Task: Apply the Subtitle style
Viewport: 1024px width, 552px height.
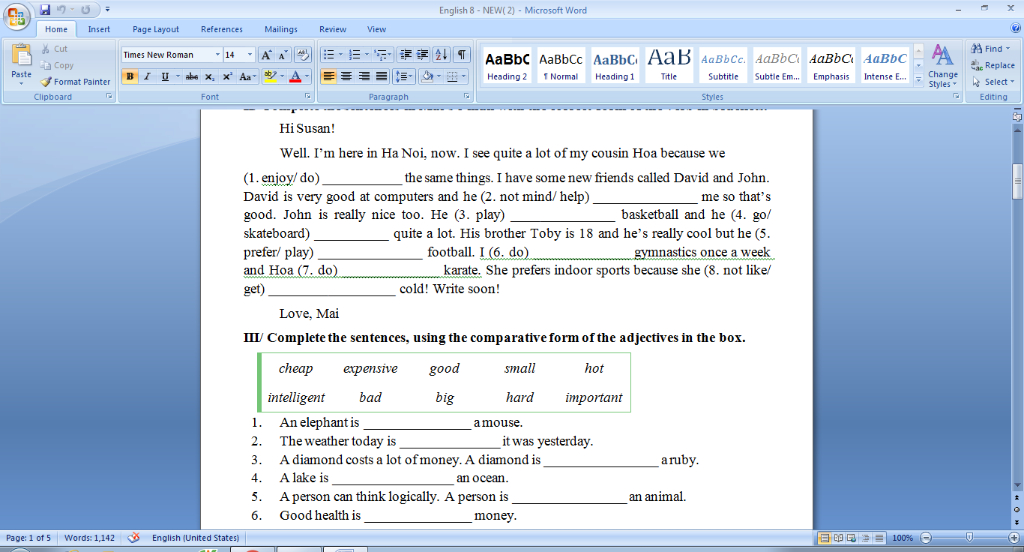Action: (723, 65)
